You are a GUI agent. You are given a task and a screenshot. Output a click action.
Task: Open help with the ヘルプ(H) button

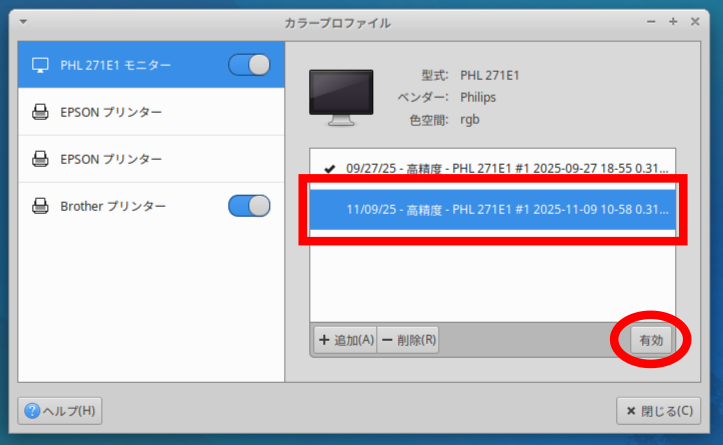61,410
